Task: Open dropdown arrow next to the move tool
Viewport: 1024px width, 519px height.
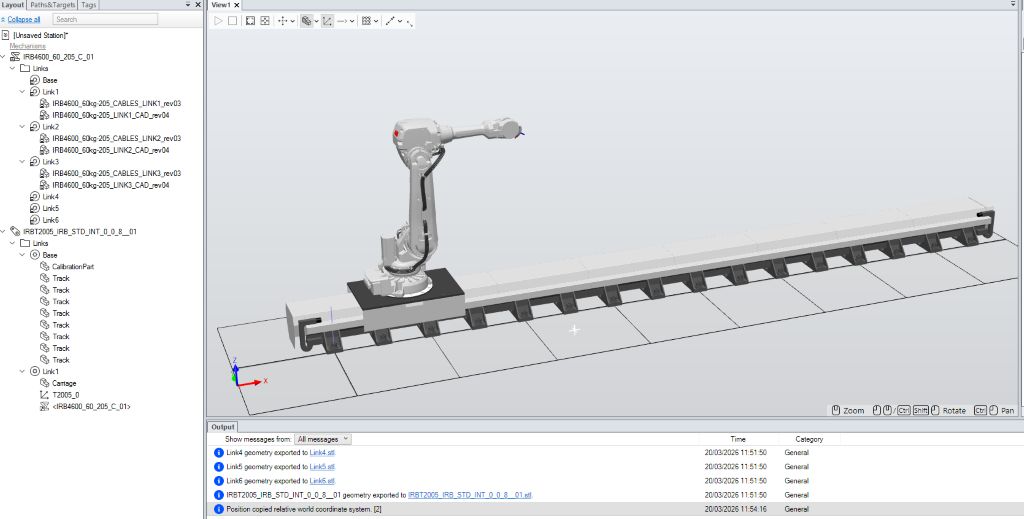Action: (x=293, y=21)
